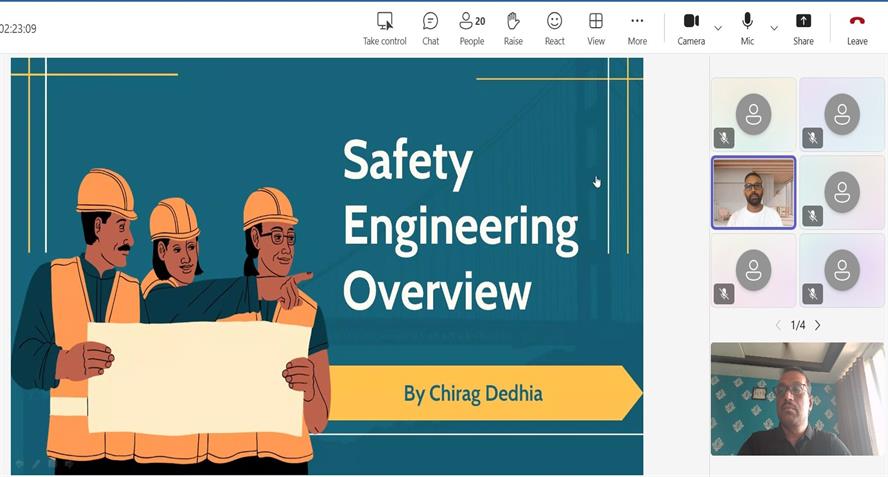888x477 pixels.
Task: Share your screen with the Share button
Action: [x=803, y=28]
